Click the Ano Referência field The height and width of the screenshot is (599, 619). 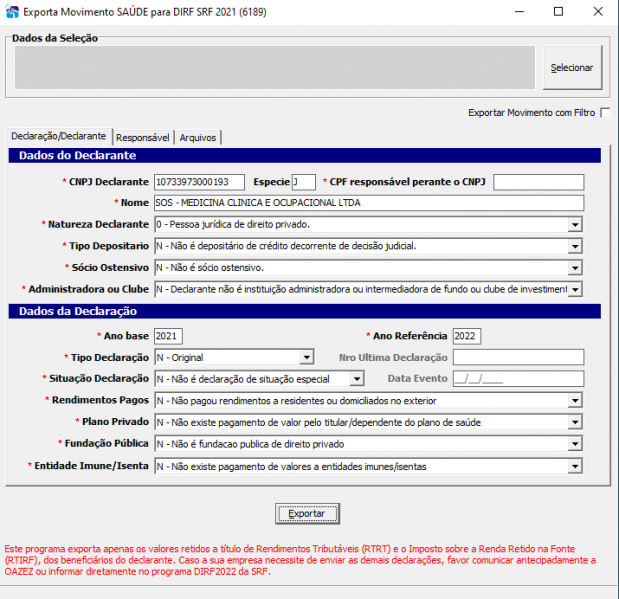467,336
